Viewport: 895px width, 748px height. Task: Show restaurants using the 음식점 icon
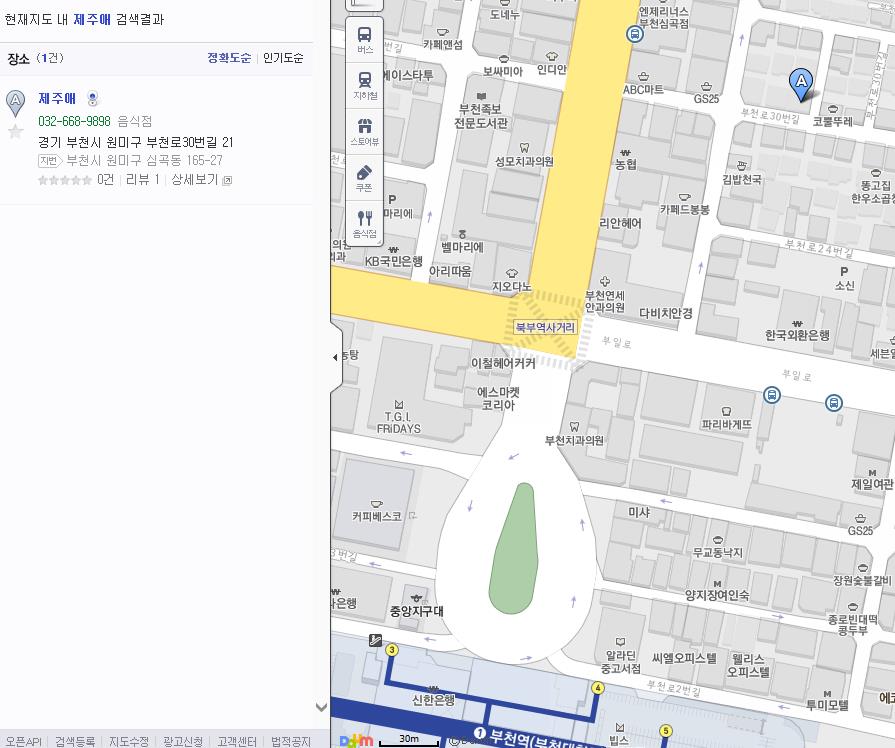pos(364,224)
